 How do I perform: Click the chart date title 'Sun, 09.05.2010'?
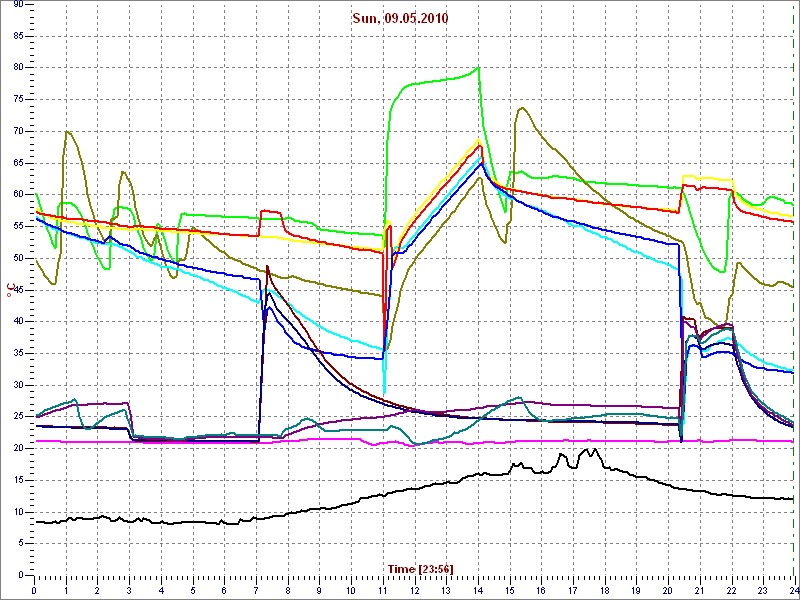coord(400,19)
